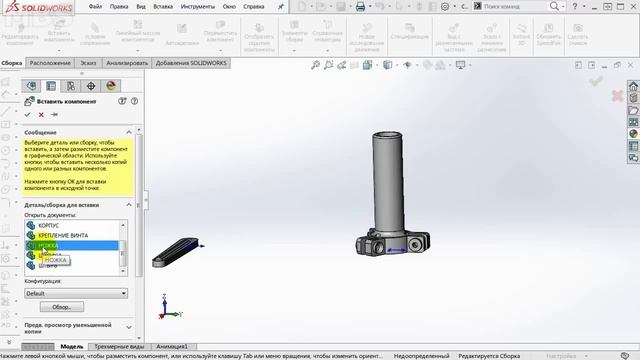Viewport: 640px width, 360px height.
Task: Click the View Orientation icon in heads-up toolbar
Action: click(x=367, y=65)
